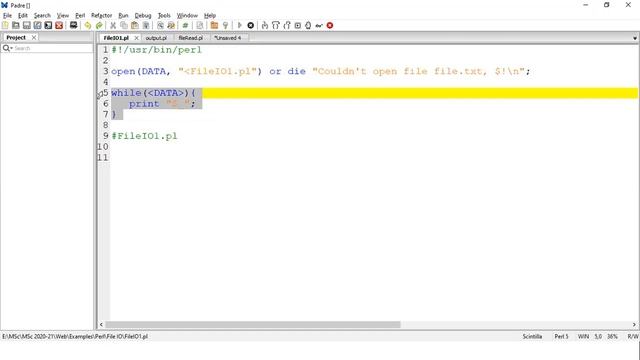
Task: Close the FileIO1.pl tab
Action: (x=137, y=38)
